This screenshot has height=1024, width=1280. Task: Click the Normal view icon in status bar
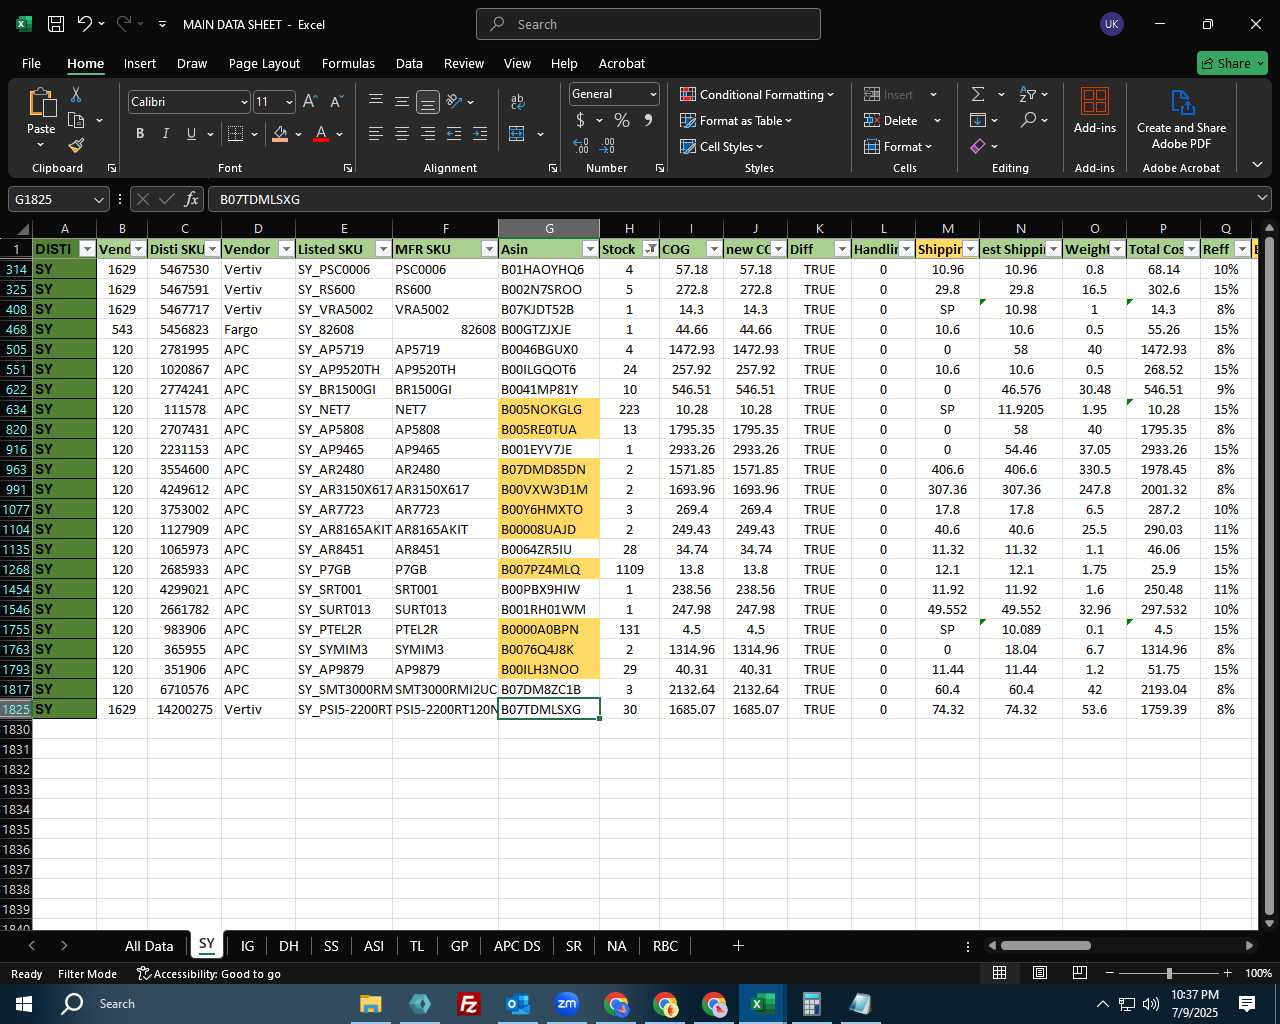[999, 973]
